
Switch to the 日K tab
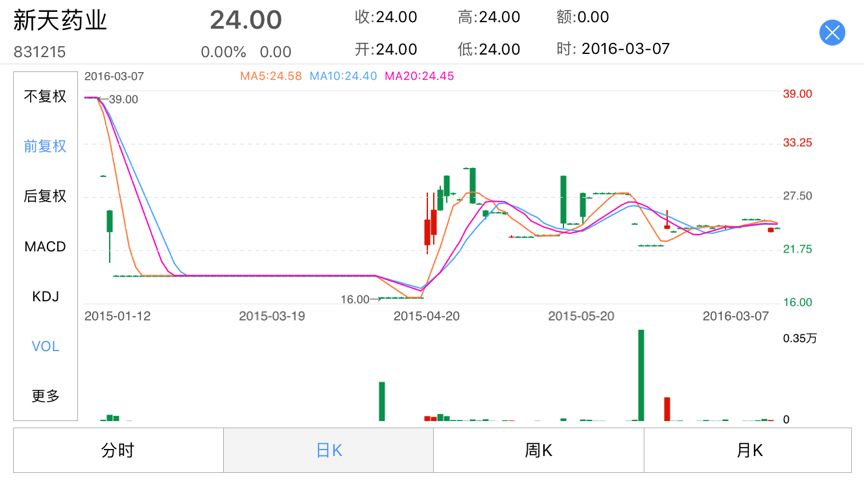pos(328,450)
